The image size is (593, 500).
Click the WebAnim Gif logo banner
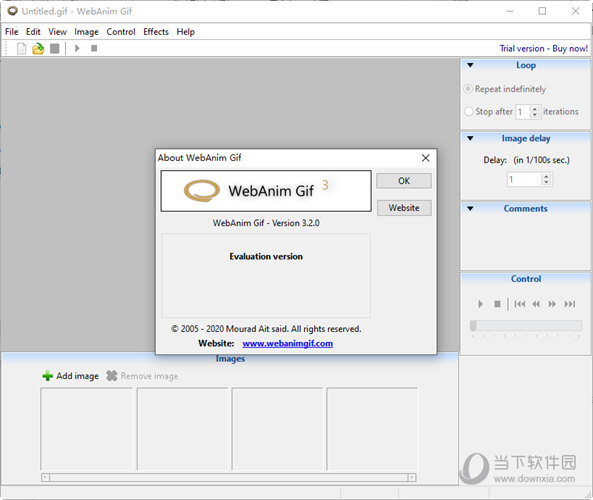click(x=266, y=191)
